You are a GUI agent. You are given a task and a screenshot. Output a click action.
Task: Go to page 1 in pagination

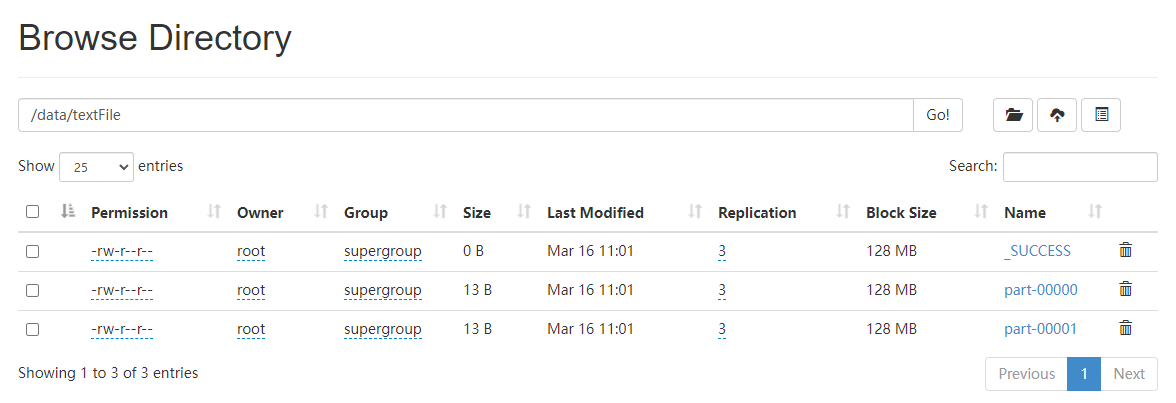coord(1084,374)
